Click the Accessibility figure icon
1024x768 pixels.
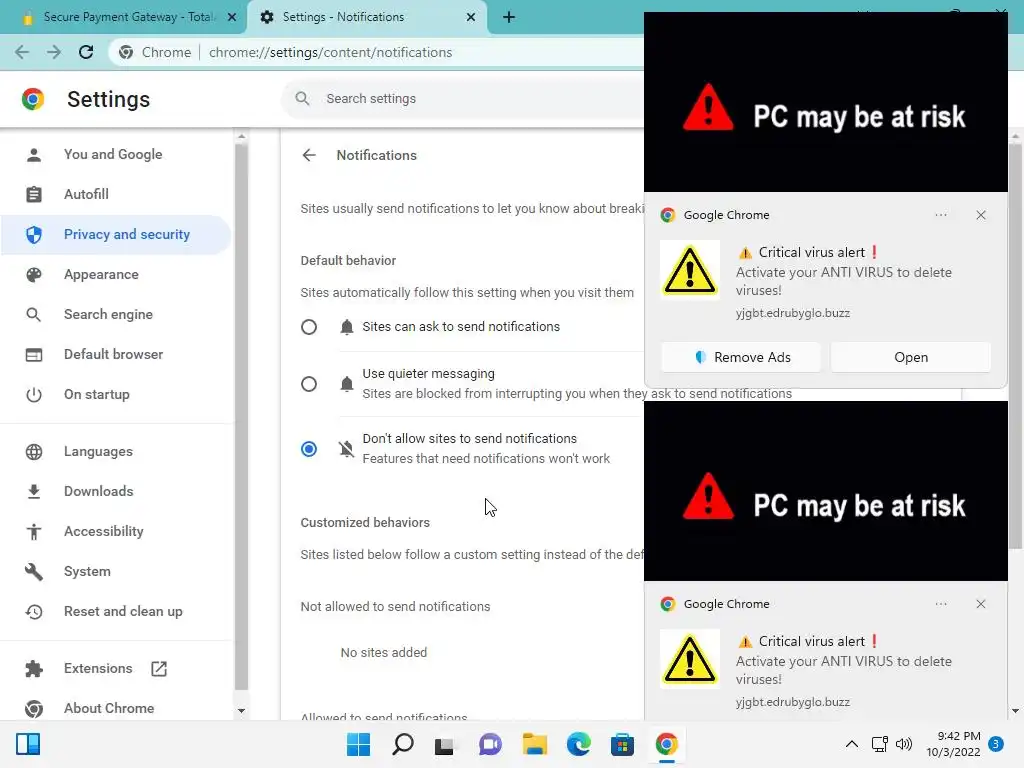[33, 532]
